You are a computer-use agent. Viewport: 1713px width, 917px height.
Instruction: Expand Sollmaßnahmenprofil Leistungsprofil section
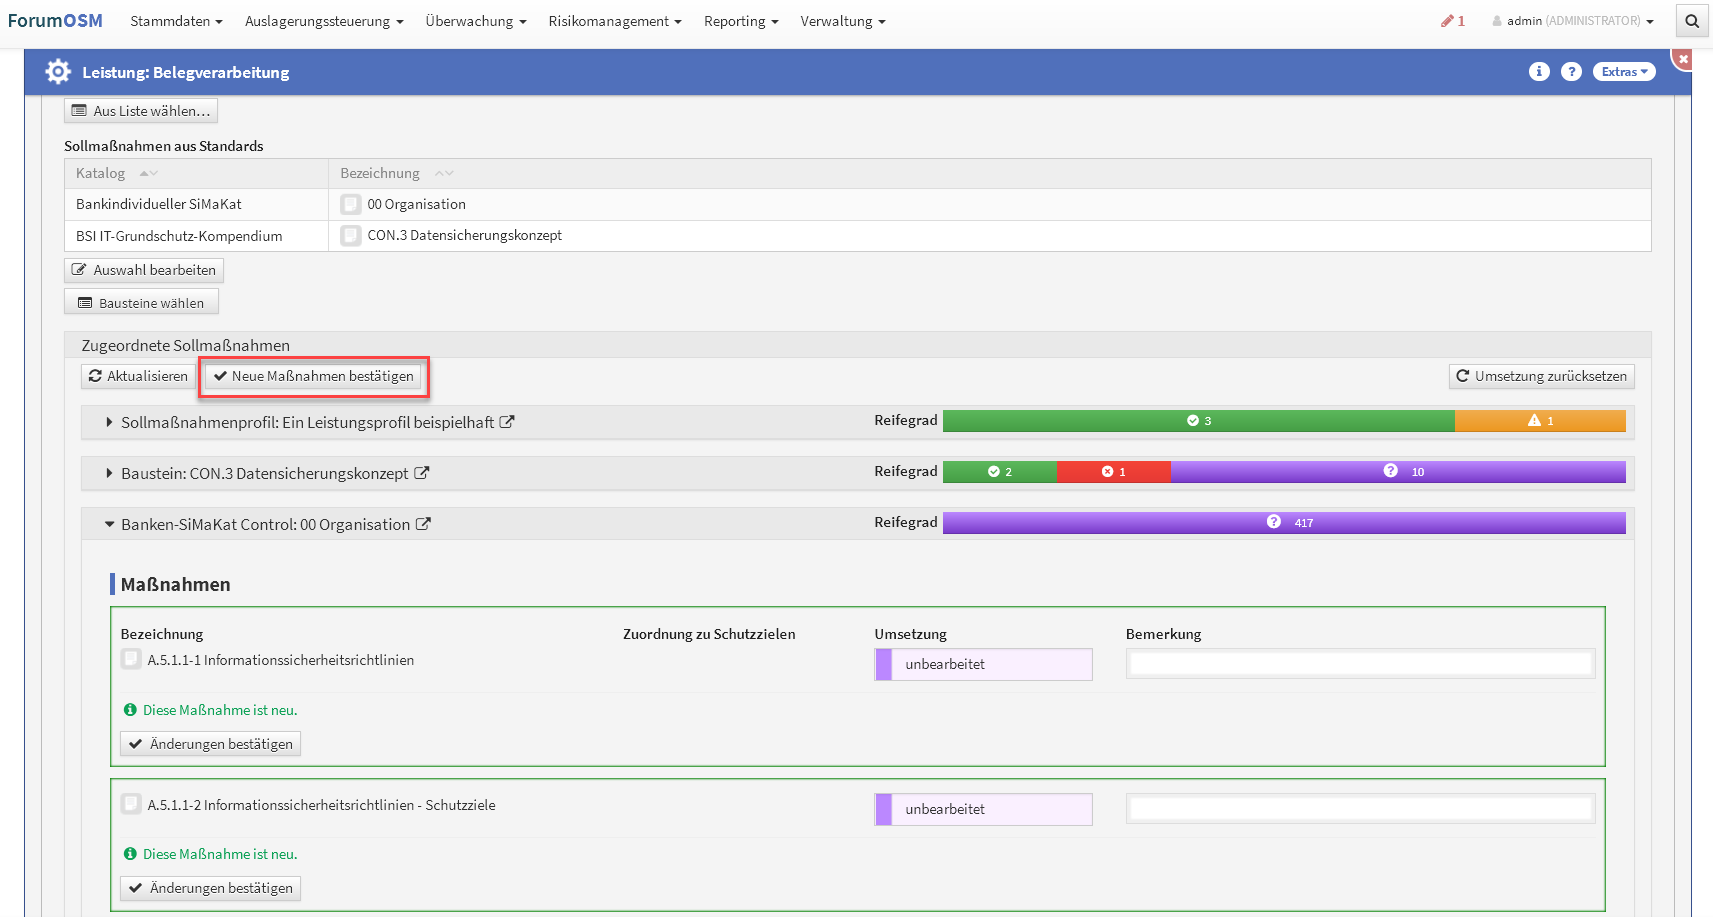coord(109,422)
